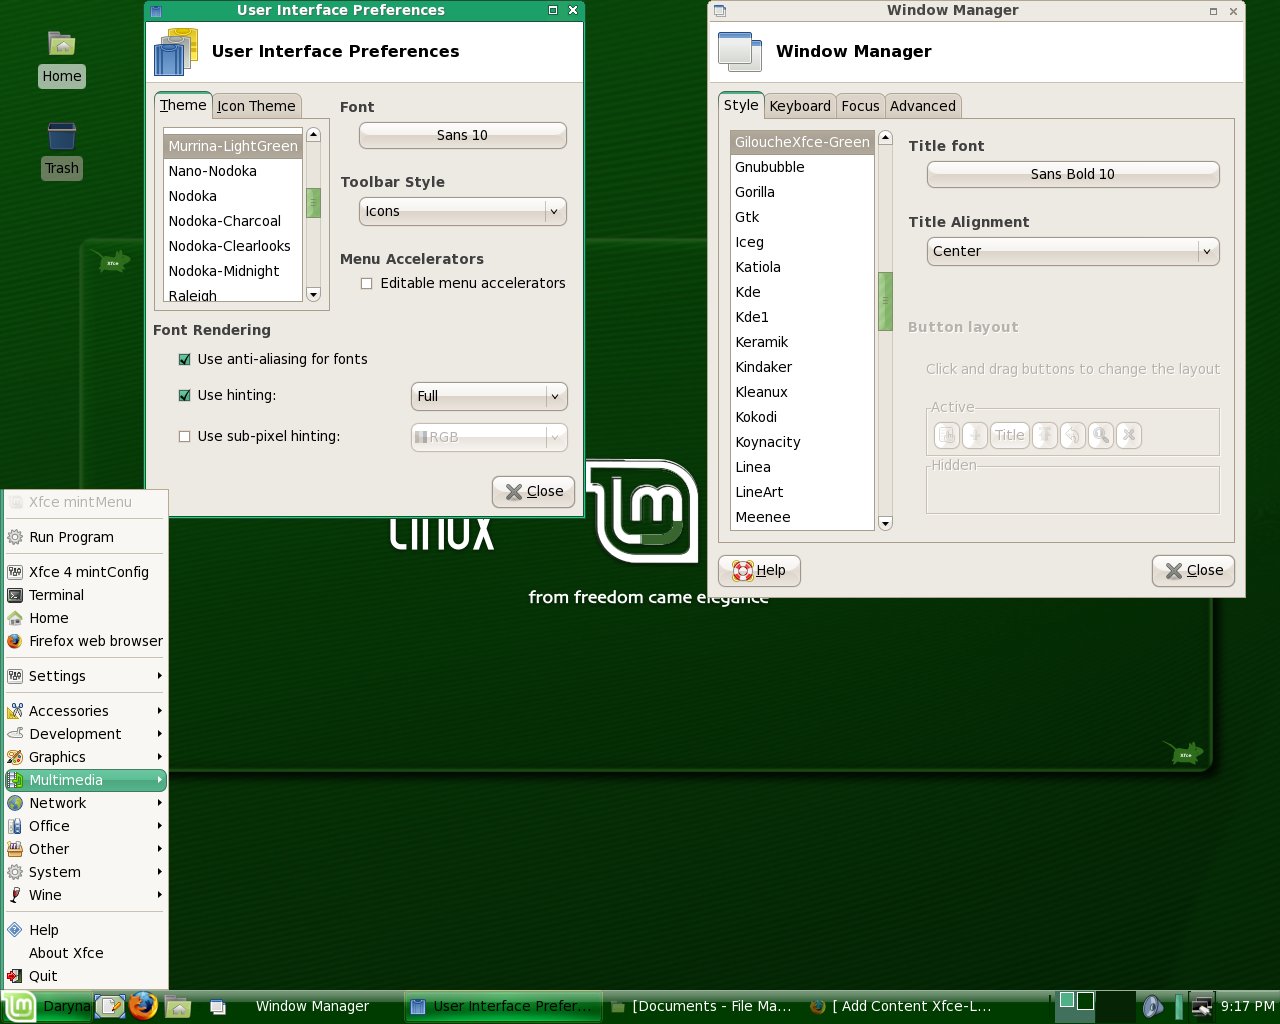
Task: Click the network monitor tray icon
Action: 1201,1006
